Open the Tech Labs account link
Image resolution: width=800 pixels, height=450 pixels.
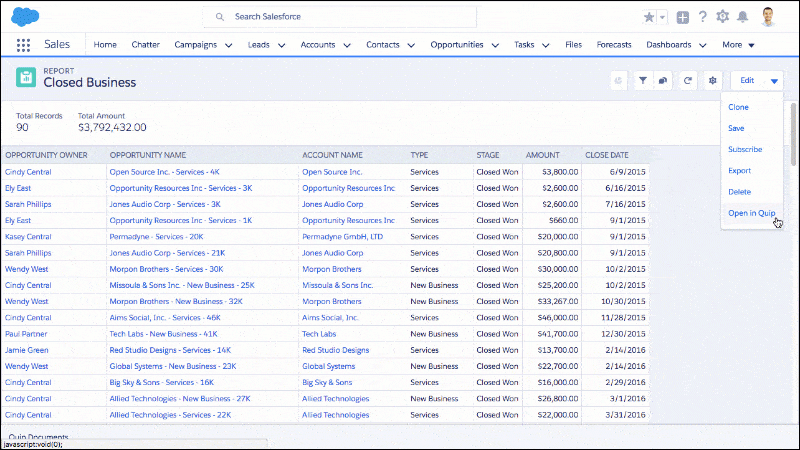tap(319, 334)
